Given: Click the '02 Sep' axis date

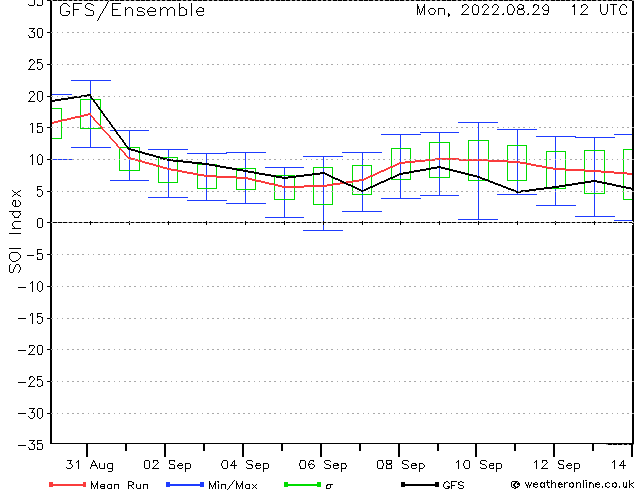Looking at the screenshot, I should tap(167, 465).
